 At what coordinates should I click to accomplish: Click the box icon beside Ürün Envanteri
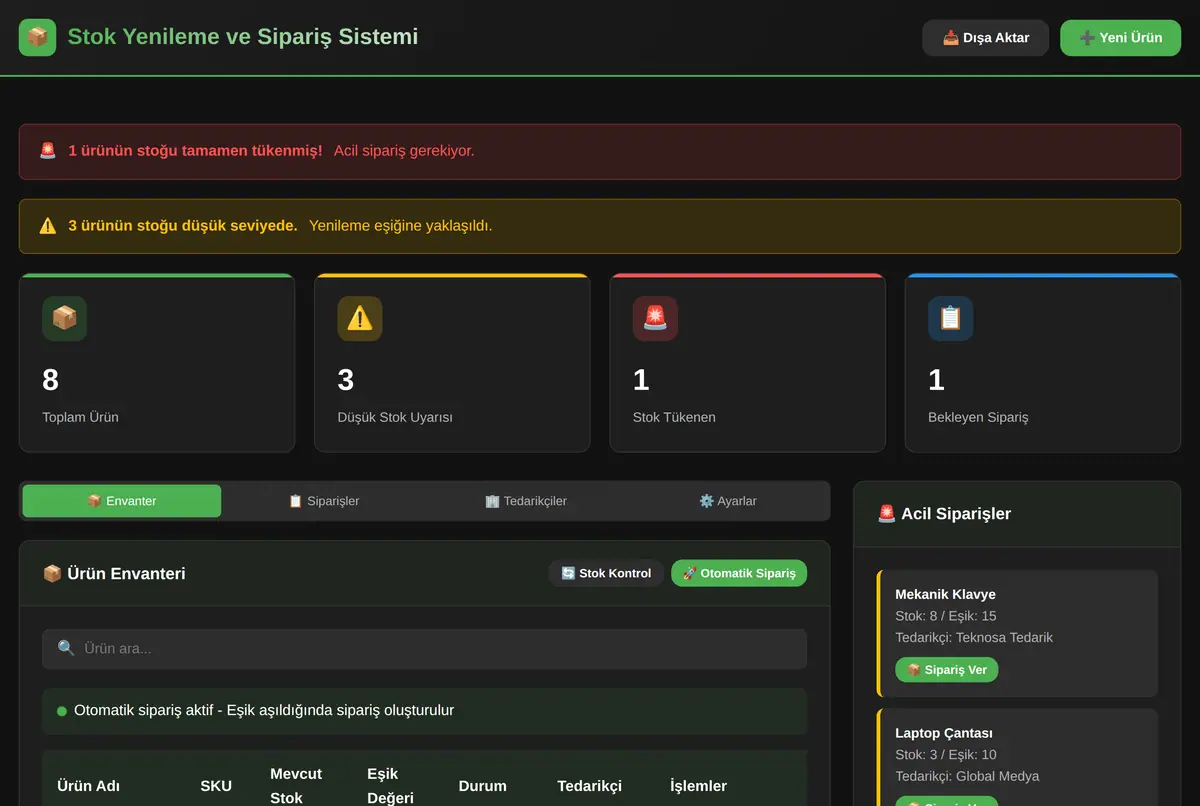(x=52, y=574)
